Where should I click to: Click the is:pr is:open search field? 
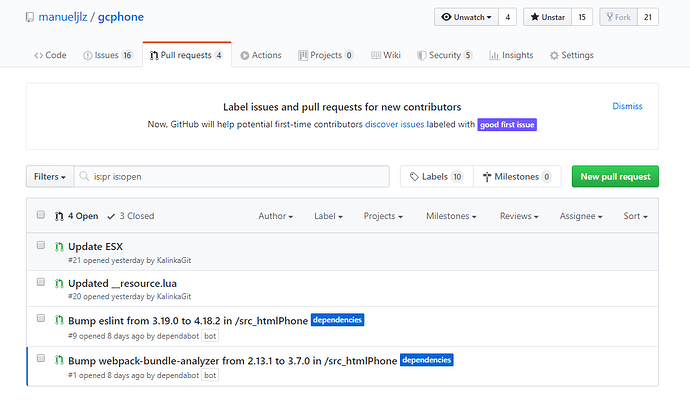pos(232,176)
